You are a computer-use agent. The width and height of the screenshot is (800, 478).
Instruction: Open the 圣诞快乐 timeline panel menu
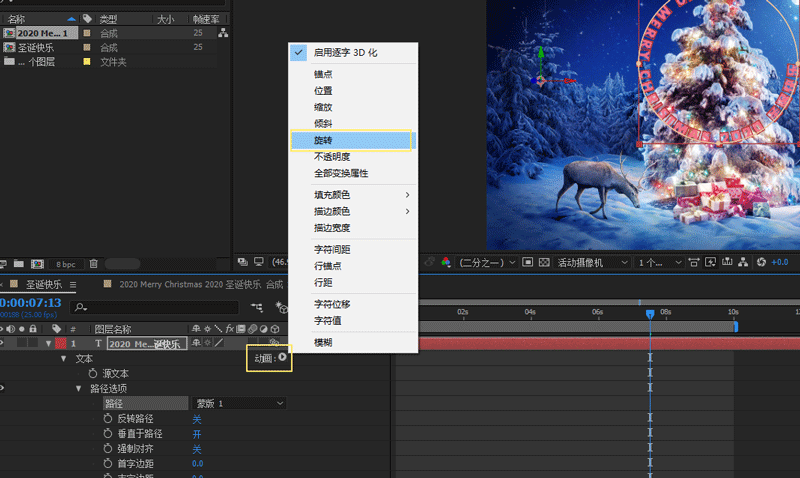pyautogui.click(x=73, y=285)
